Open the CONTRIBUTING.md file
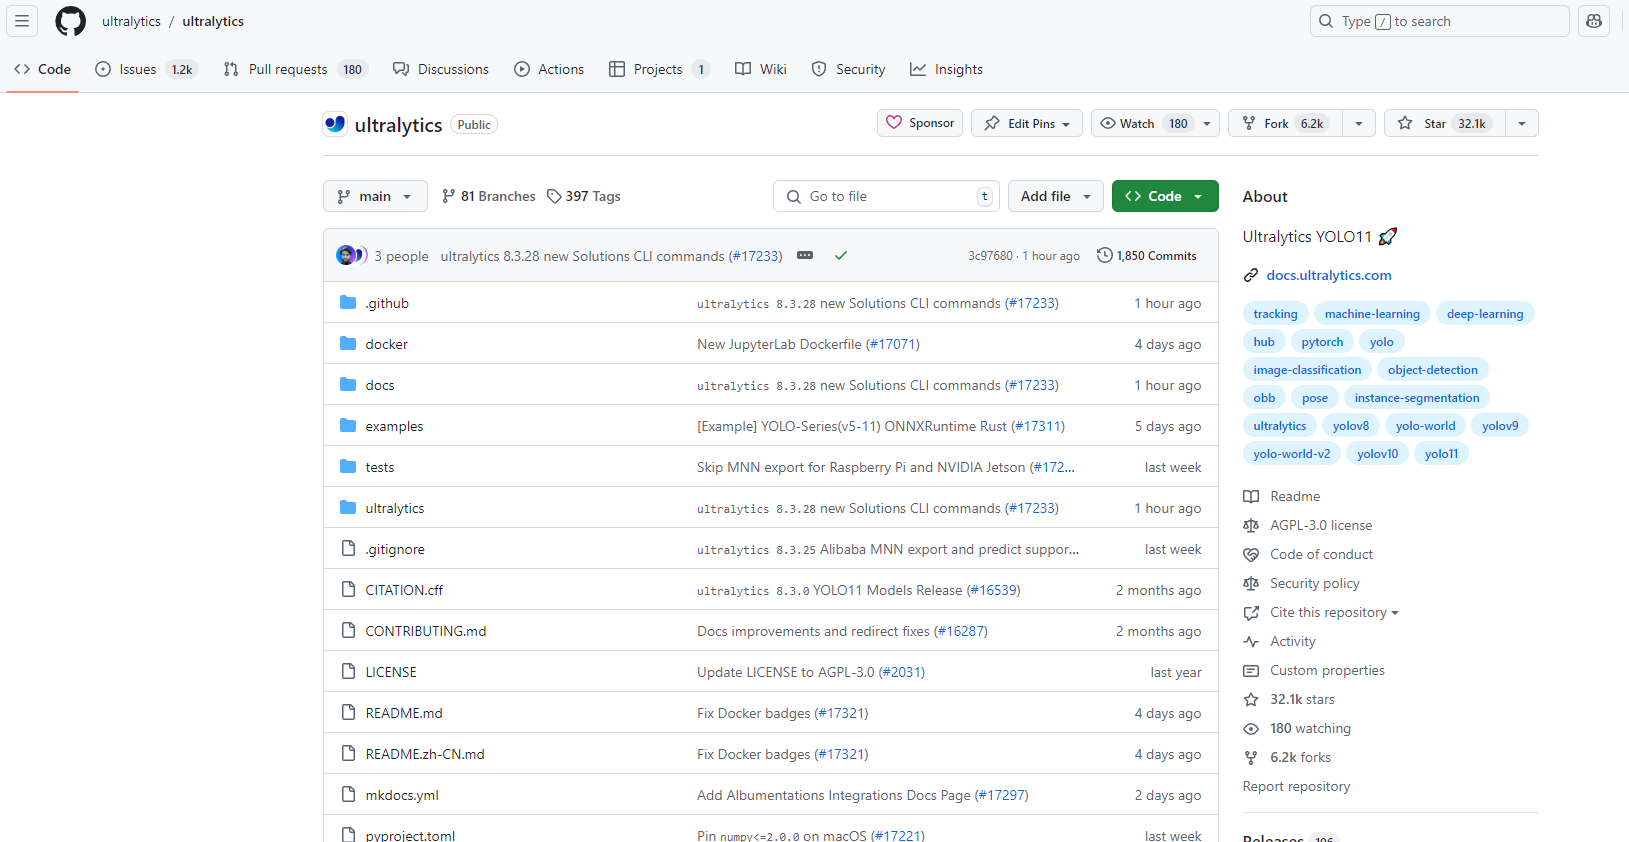This screenshot has width=1629, height=842. 426,631
